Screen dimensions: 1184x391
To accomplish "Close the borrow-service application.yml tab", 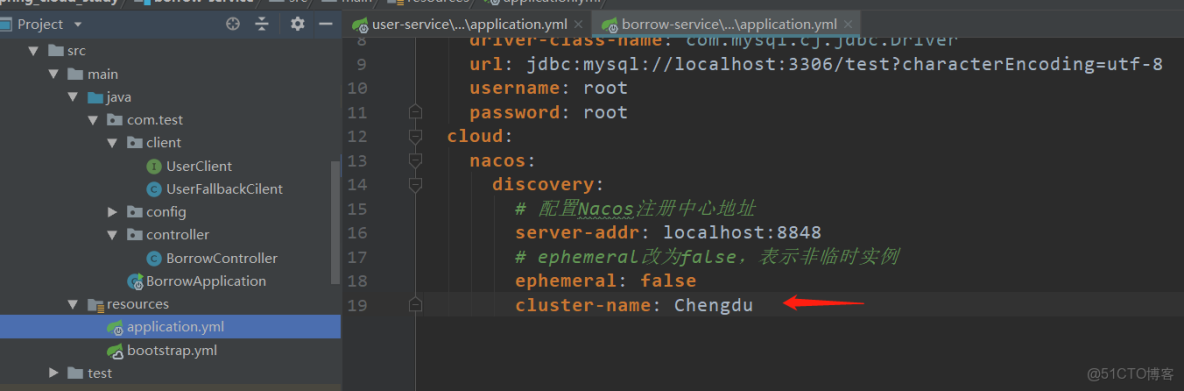I will click(848, 25).
